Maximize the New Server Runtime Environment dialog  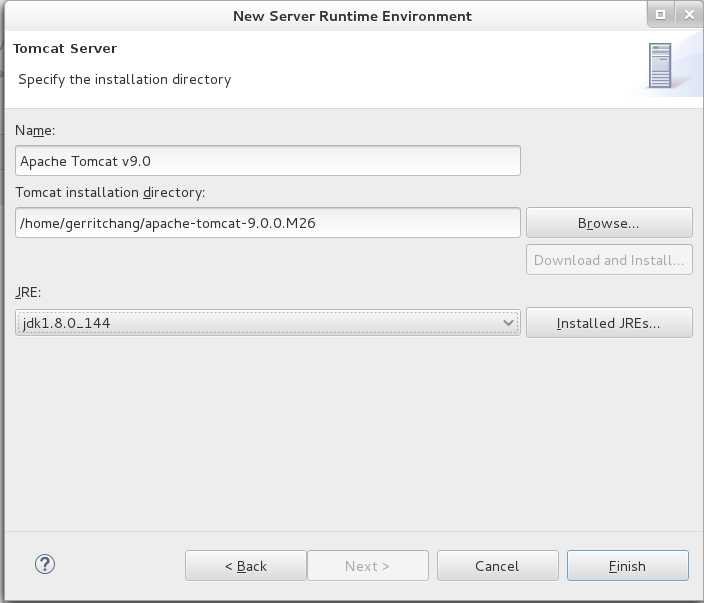click(x=660, y=15)
